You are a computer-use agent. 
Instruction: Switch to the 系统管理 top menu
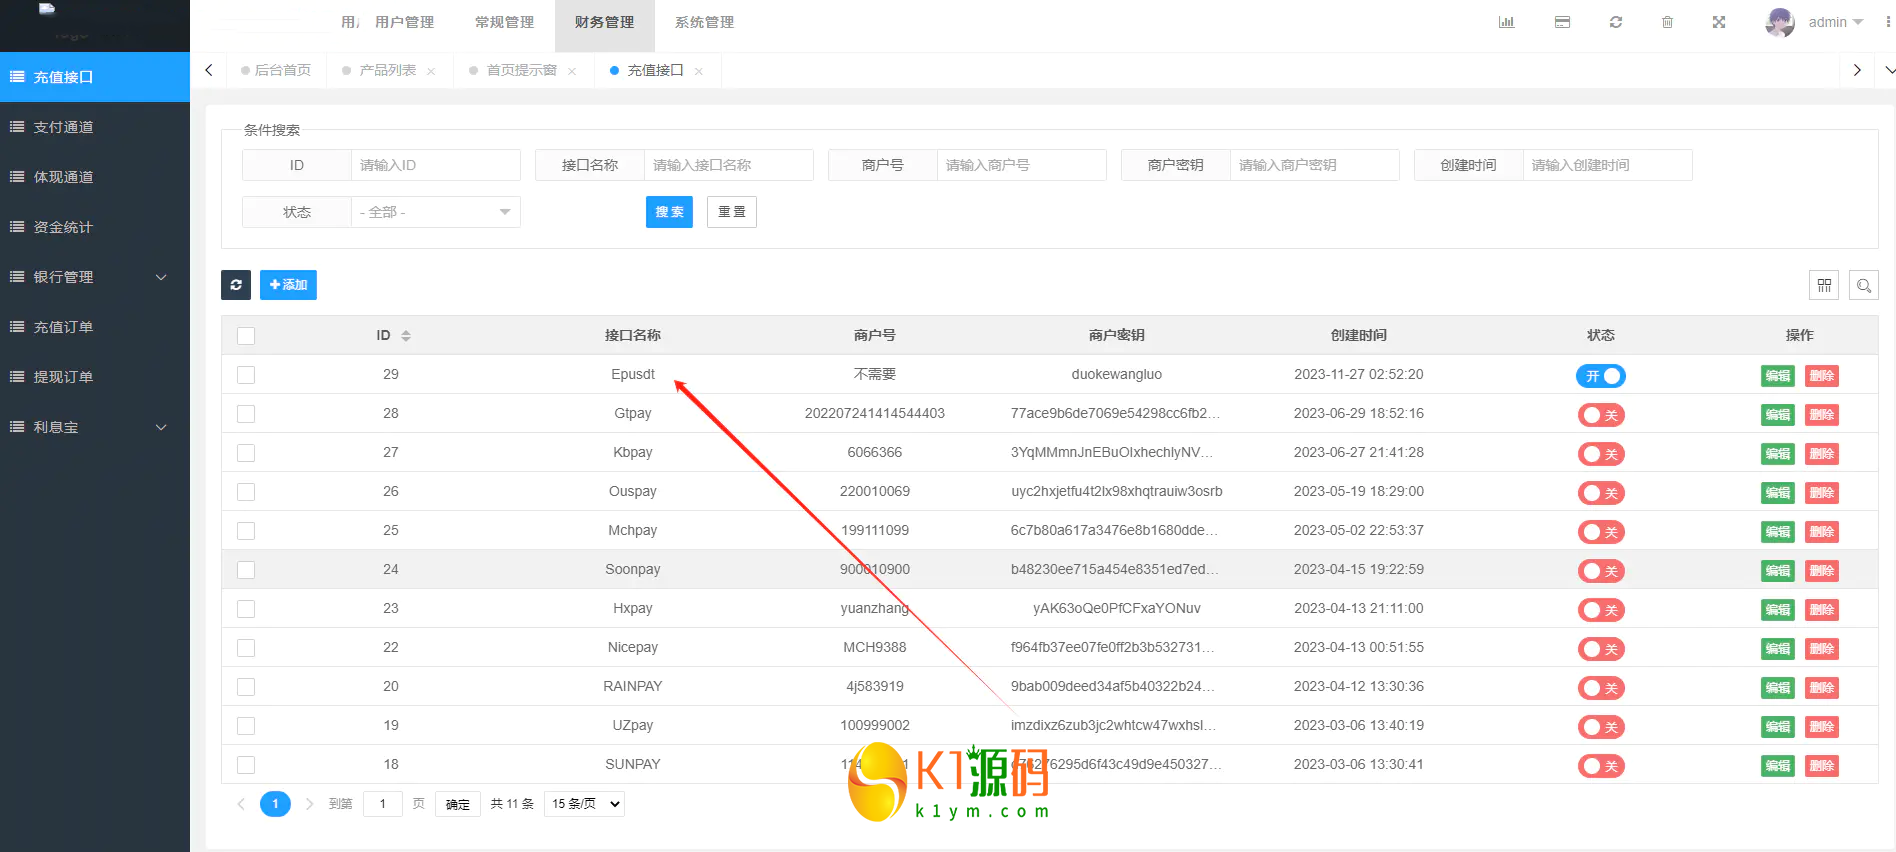pos(704,22)
